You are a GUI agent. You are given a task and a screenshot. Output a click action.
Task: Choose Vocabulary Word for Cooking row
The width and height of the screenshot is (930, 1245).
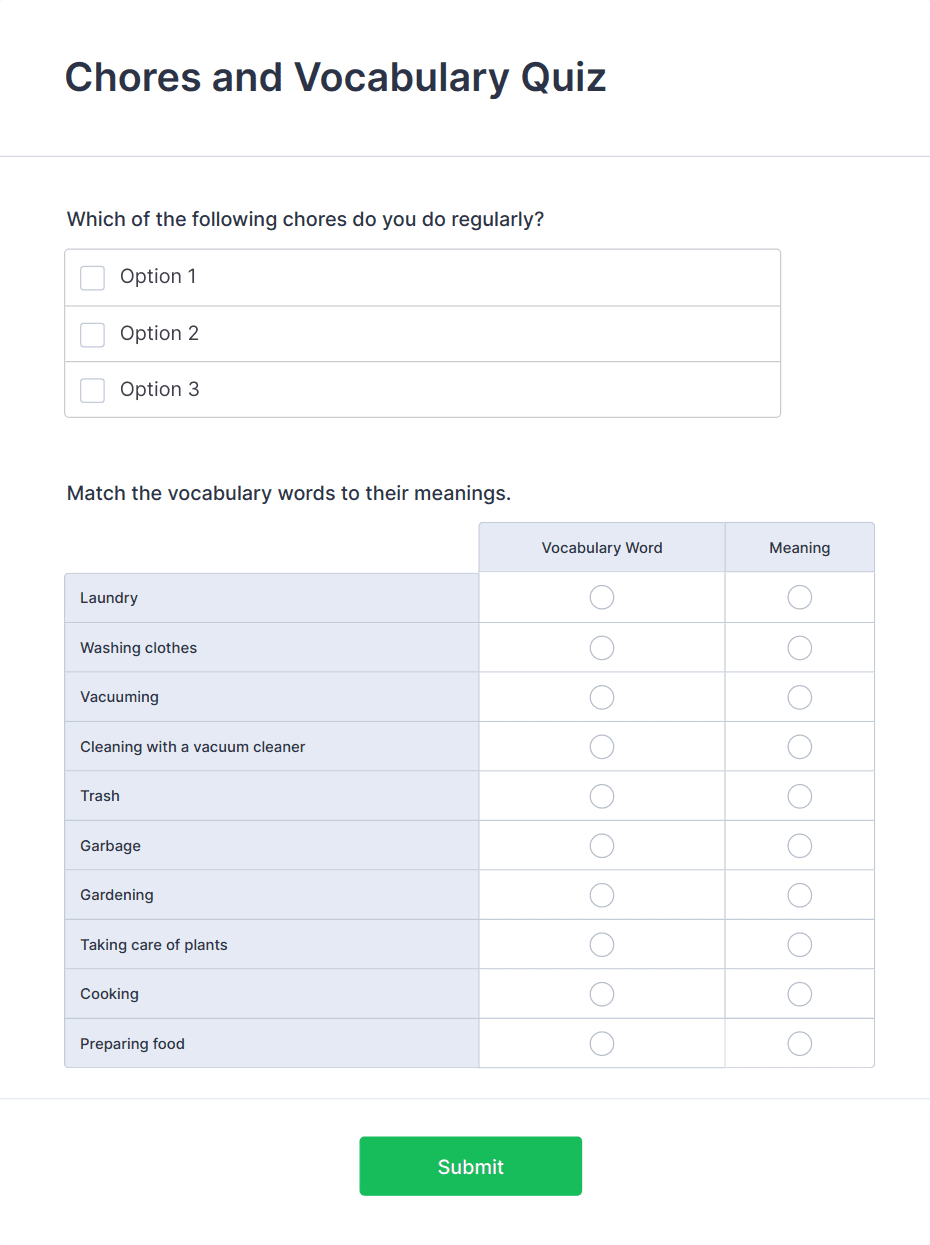coord(602,994)
